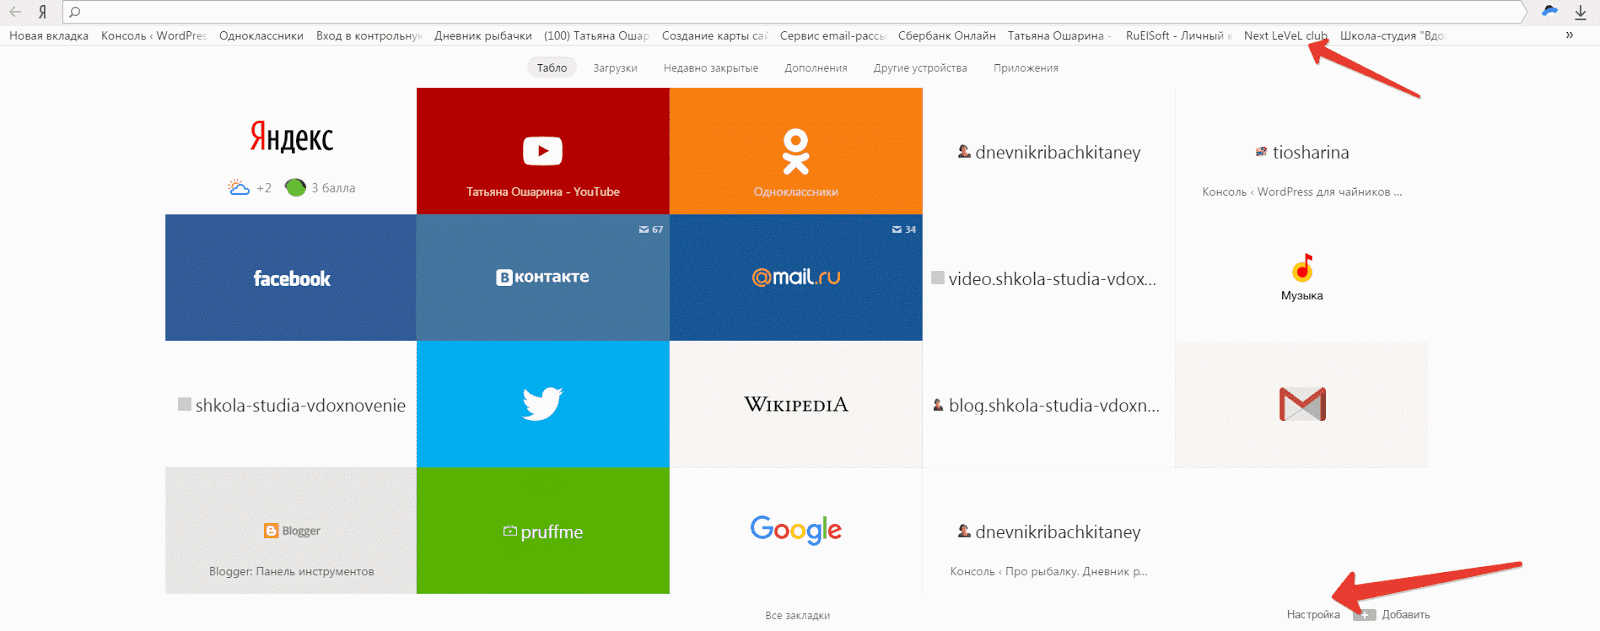Viewport: 1600px width, 631px height.
Task: Open the 'Next LeVeL club' bookmark
Action: (1286, 36)
